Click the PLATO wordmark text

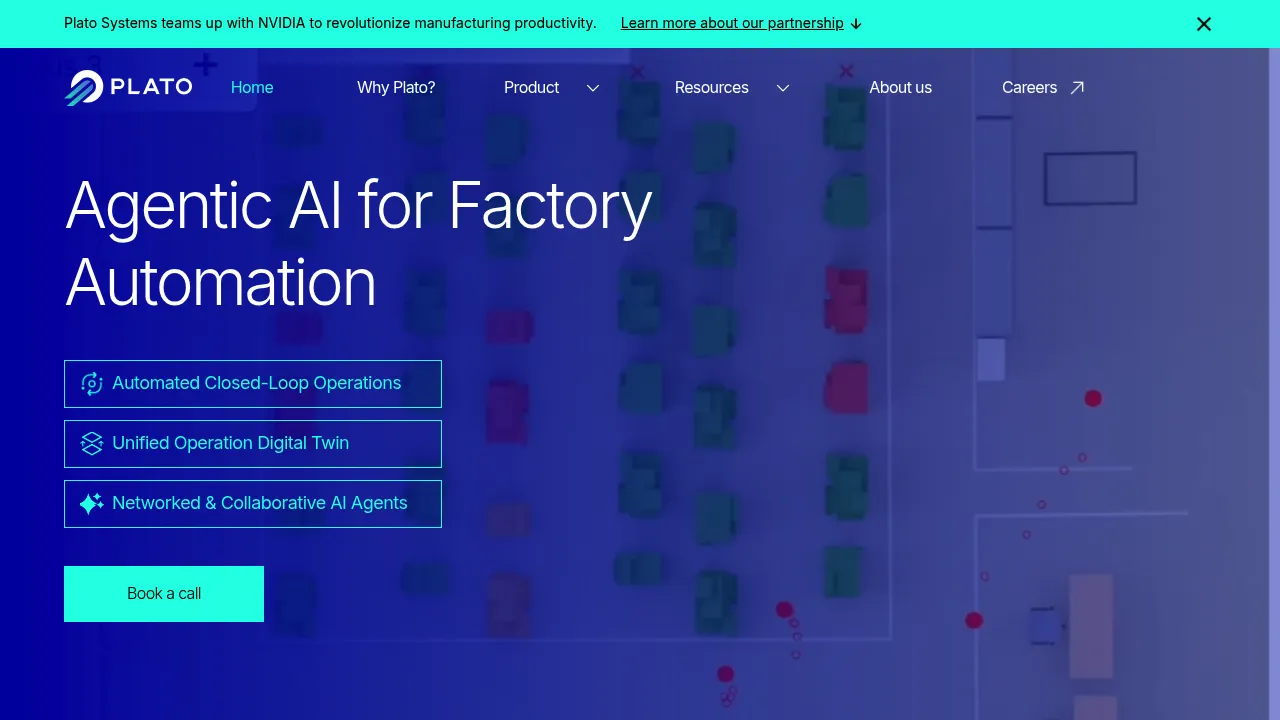(x=151, y=87)
